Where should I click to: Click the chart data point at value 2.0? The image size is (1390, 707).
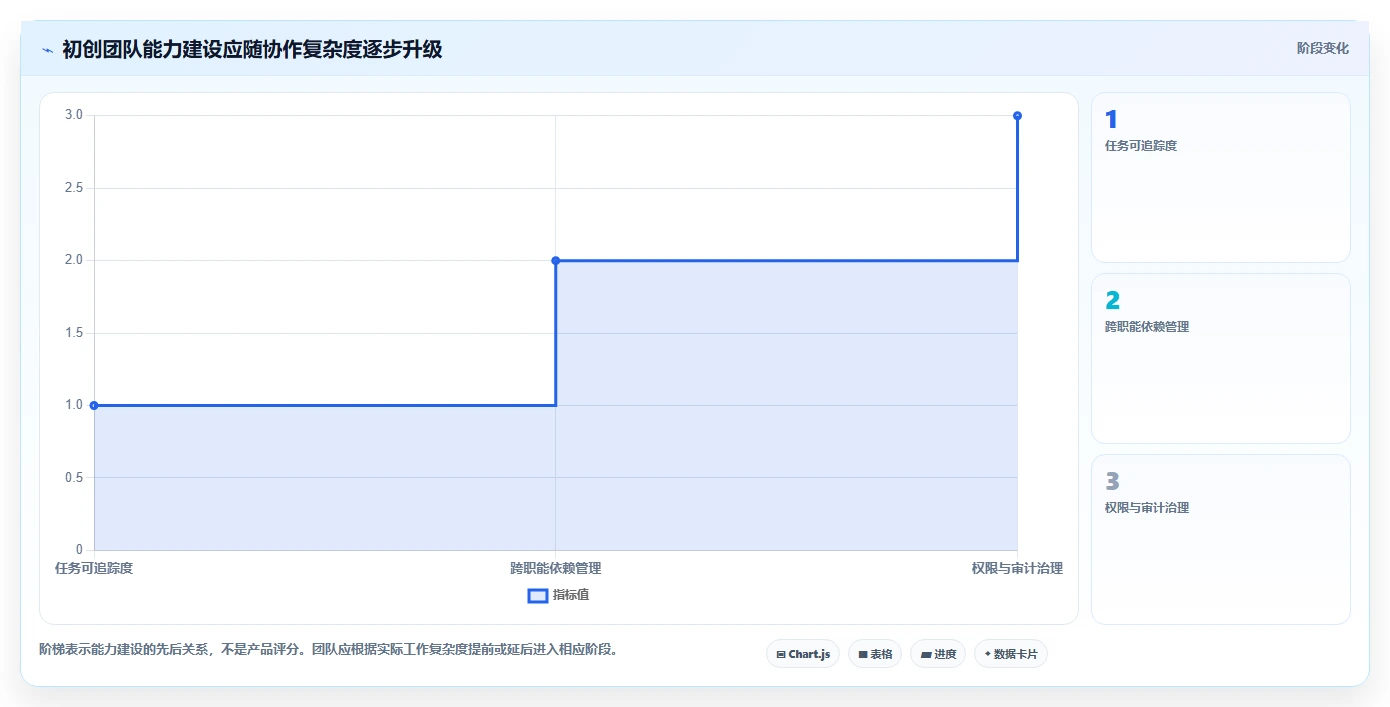point(556,260)
